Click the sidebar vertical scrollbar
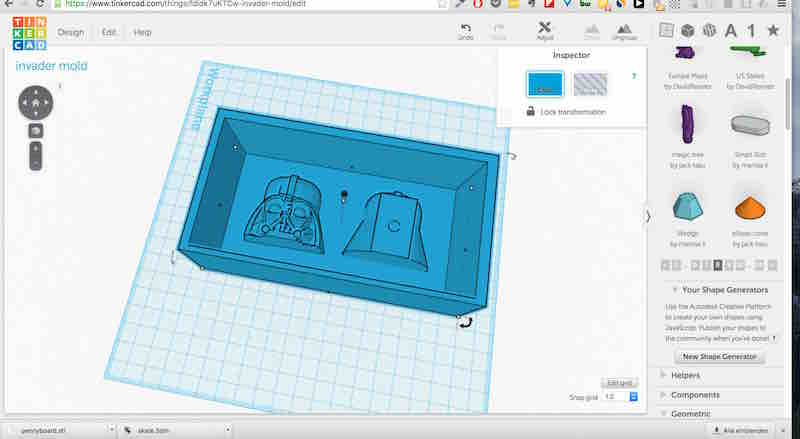 [x=788, y=105]
